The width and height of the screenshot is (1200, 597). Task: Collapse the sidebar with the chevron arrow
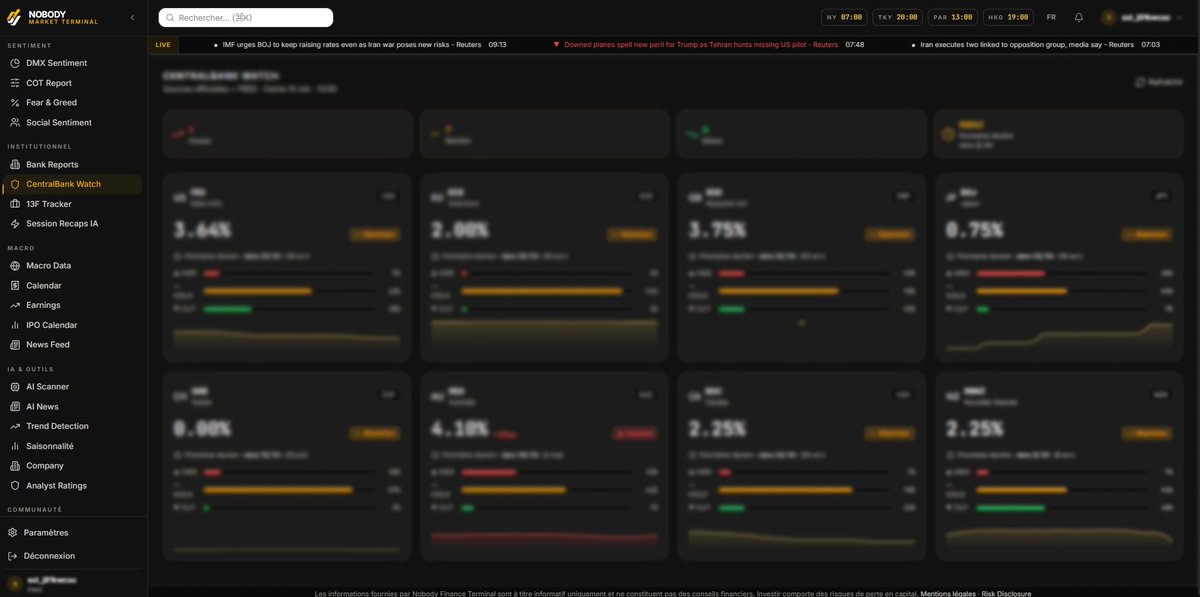[133, 18]
